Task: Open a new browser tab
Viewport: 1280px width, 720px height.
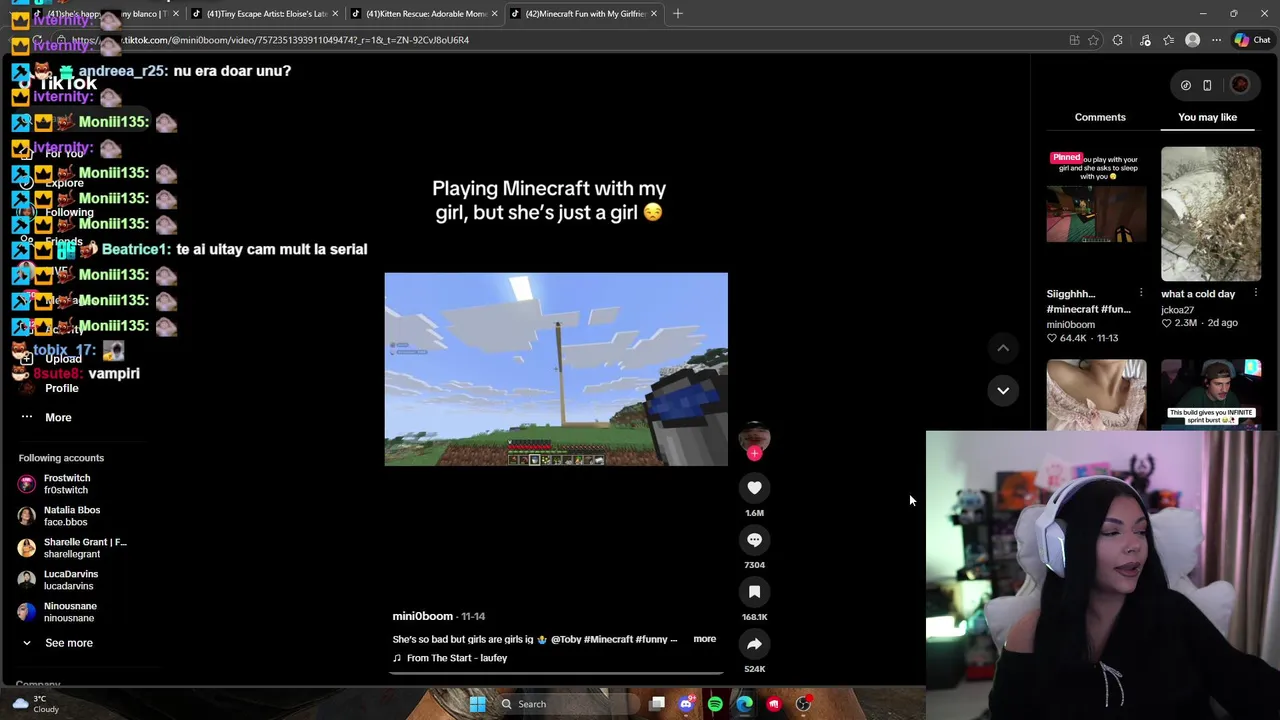Action: tap(677, 13)
